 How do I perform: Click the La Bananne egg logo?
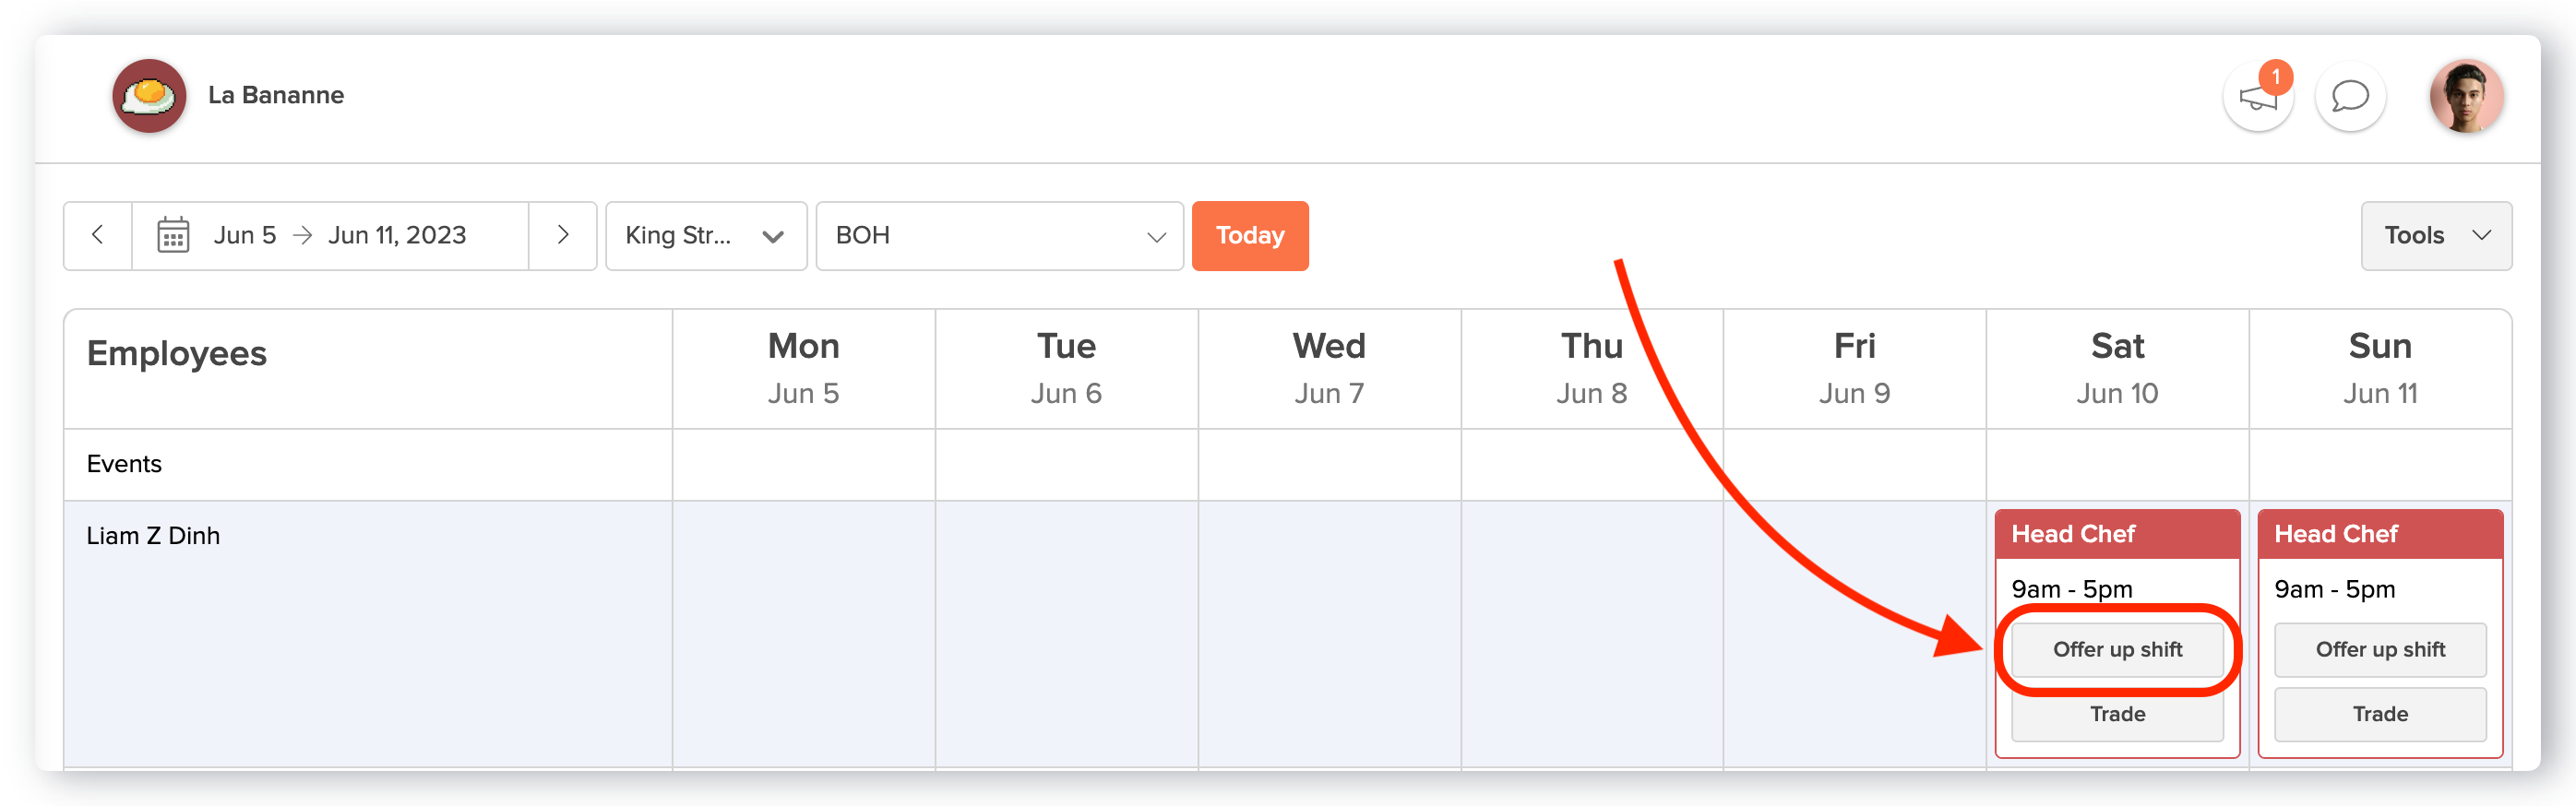150,96
